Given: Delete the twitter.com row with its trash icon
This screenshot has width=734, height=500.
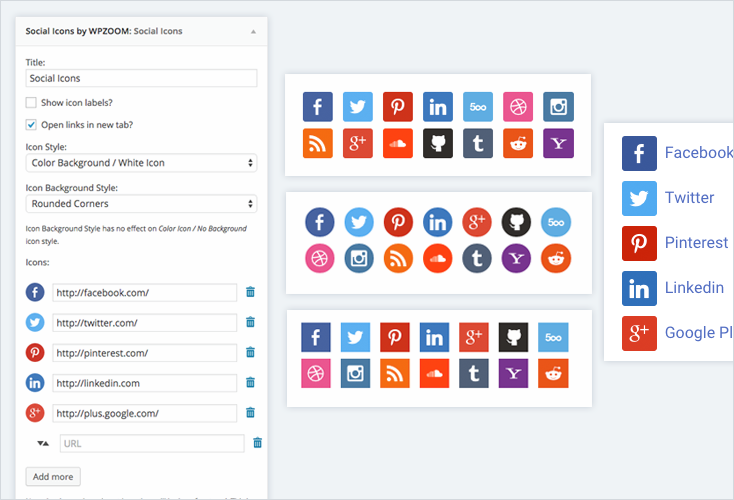Looking at the screenshot, I should tap(250, 322).
